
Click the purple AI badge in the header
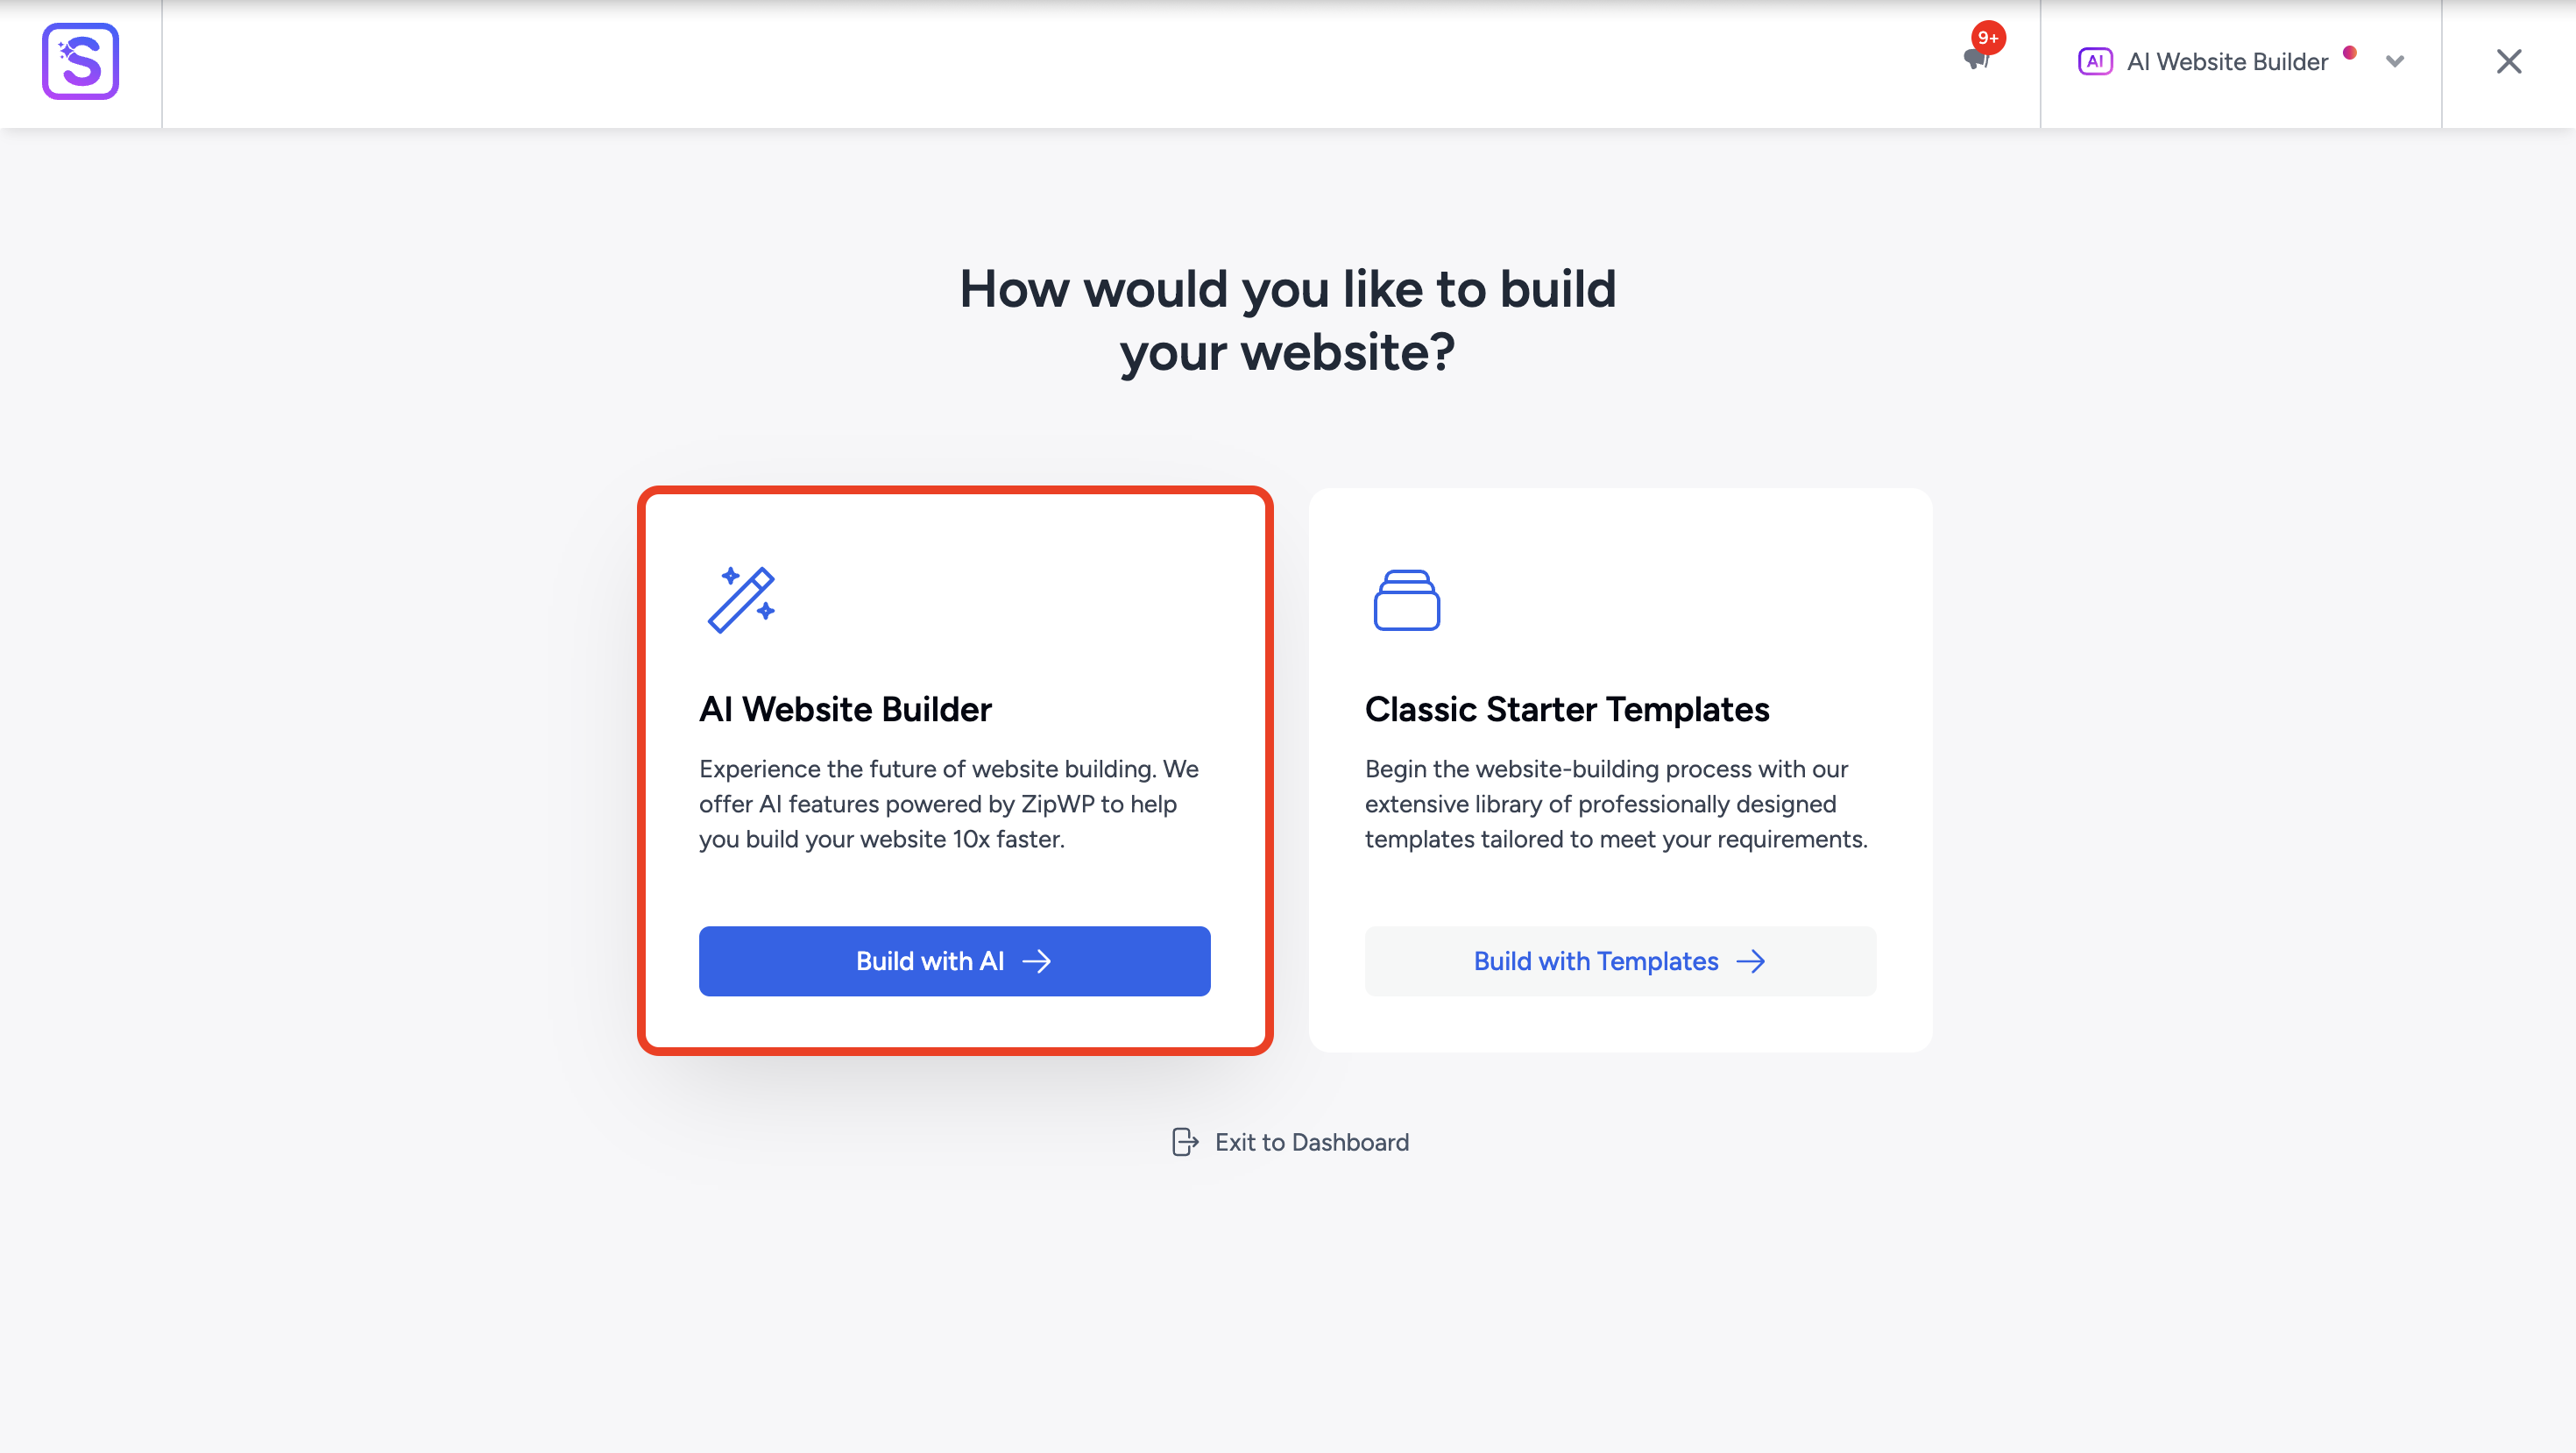click(2097, 61)
